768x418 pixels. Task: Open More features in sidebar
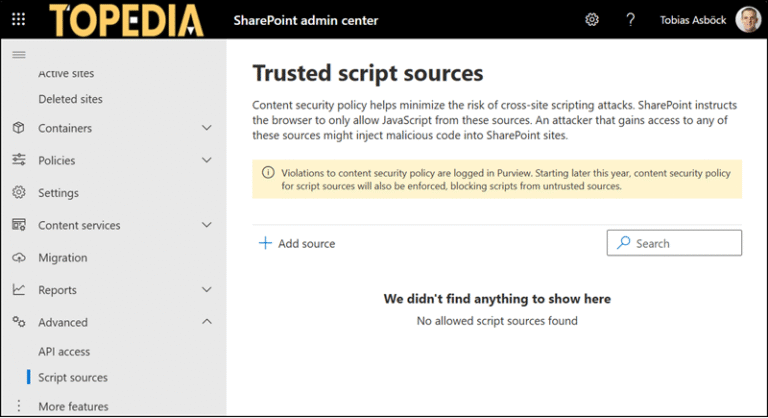click(73, 406)
